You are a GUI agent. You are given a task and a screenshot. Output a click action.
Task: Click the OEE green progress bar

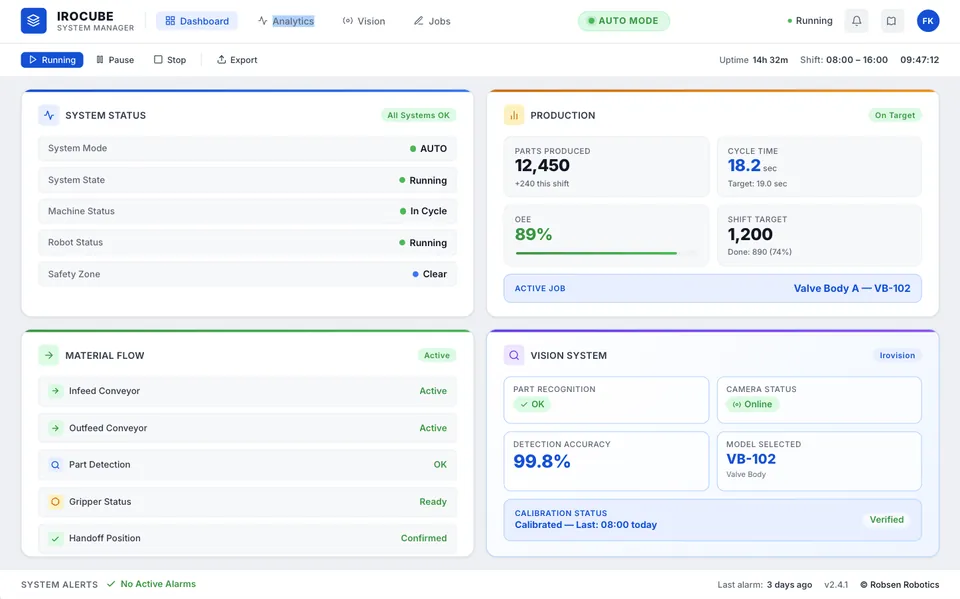point(596,253)
